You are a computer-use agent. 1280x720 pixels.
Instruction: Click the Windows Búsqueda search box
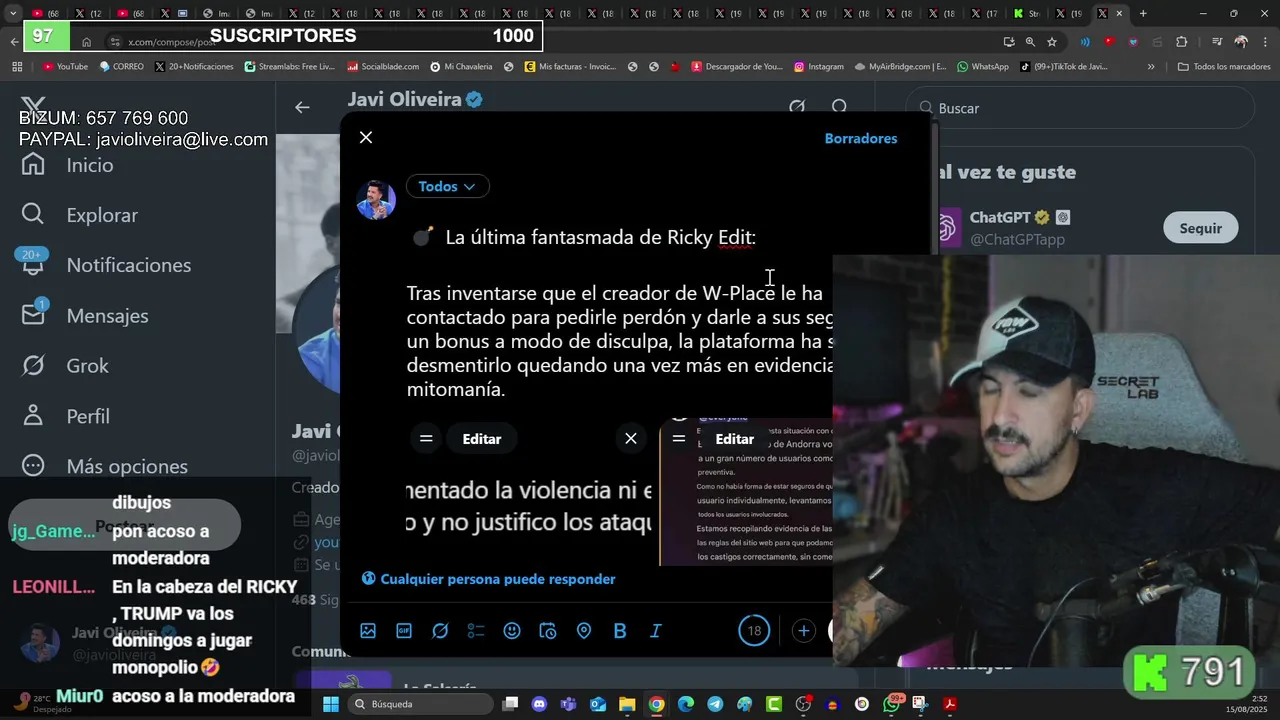420,704
